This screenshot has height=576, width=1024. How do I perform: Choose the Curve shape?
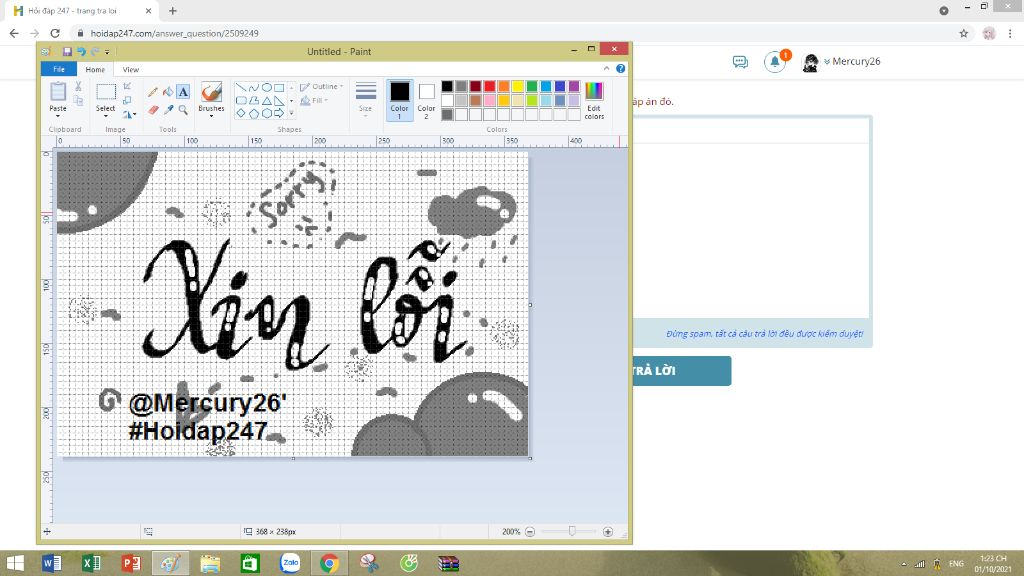click(253, 88)
